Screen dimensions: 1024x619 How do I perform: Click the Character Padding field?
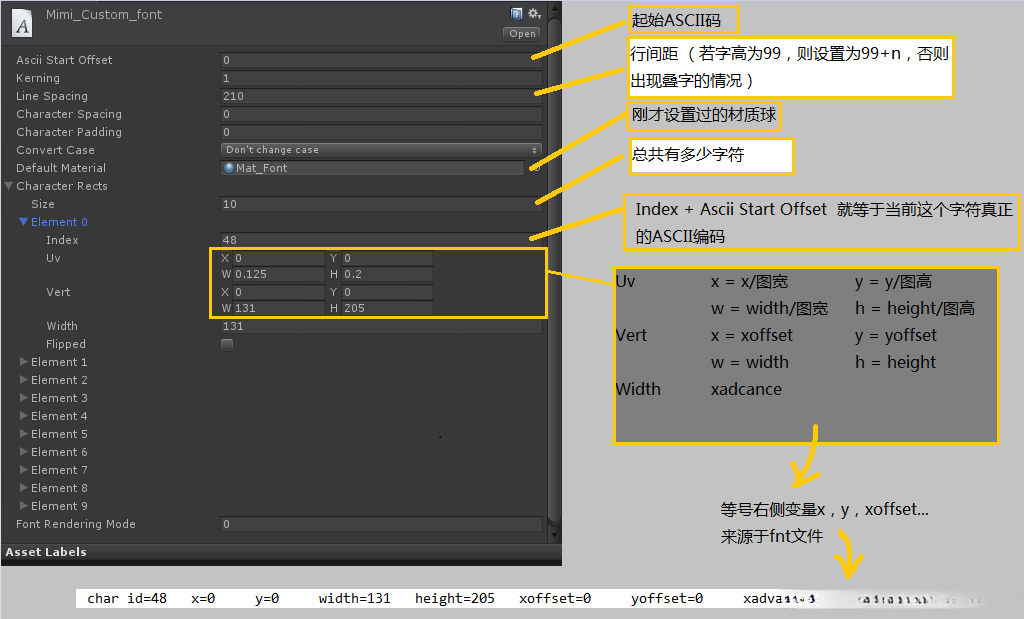381,132
